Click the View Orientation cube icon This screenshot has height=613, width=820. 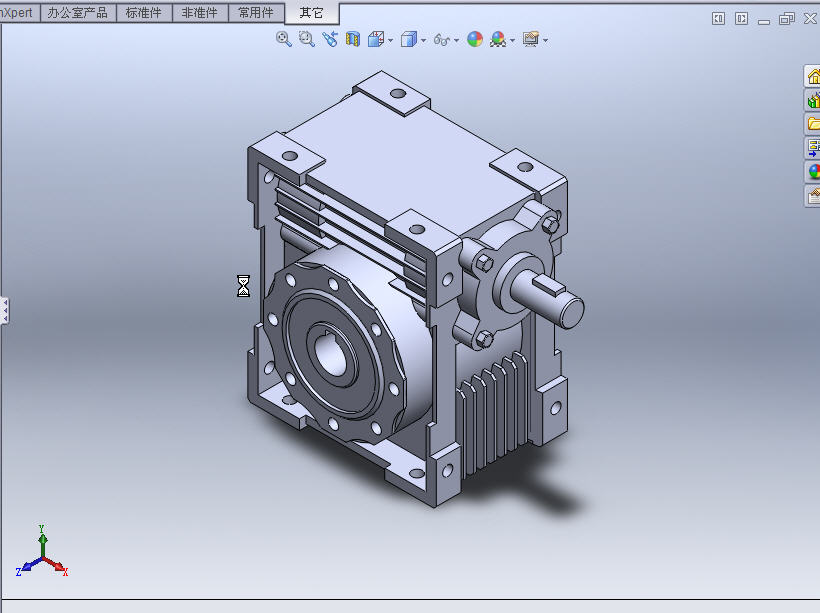[x=376, y=39]
